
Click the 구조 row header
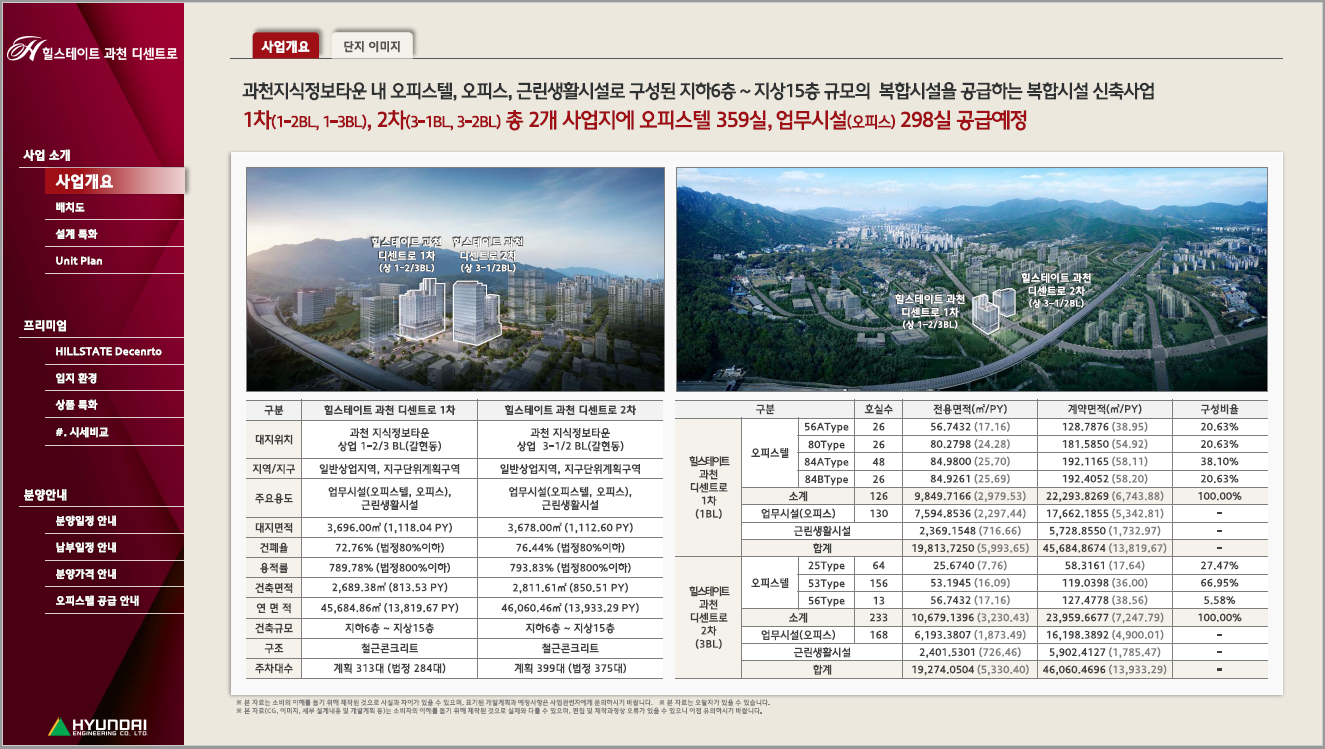coord(274,648)
